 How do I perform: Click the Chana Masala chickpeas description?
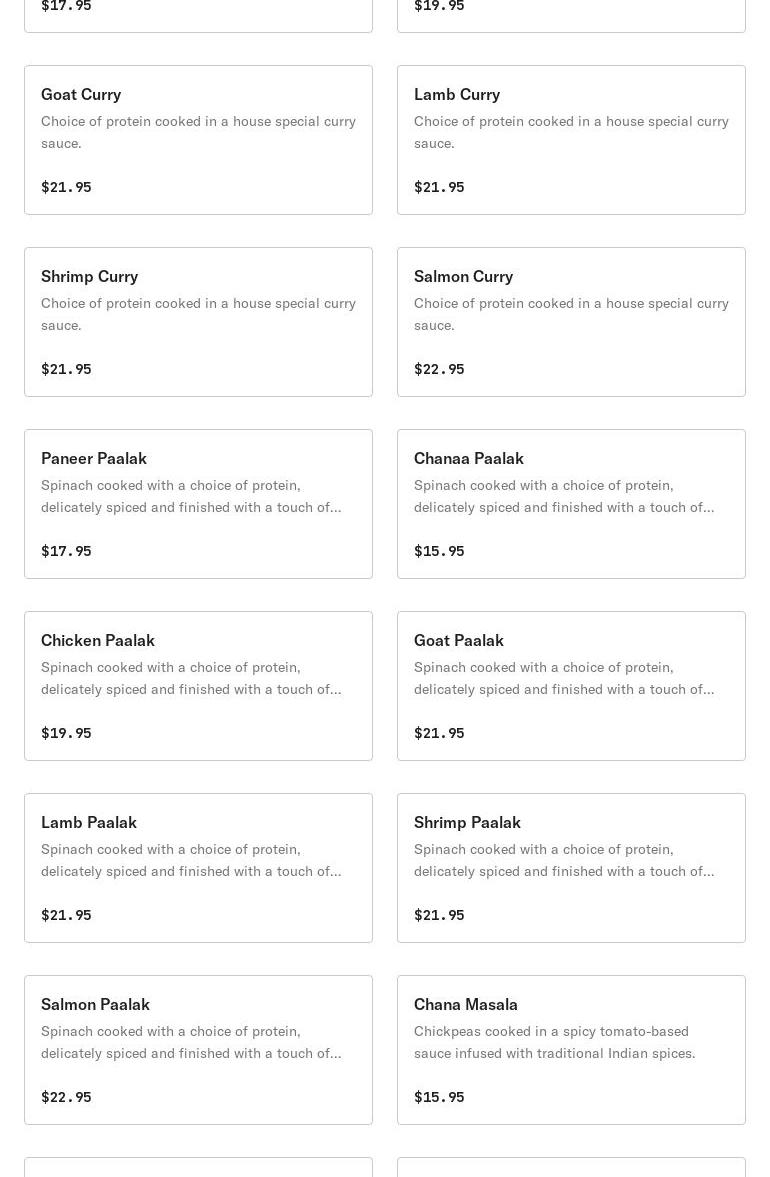point(555,1042)
